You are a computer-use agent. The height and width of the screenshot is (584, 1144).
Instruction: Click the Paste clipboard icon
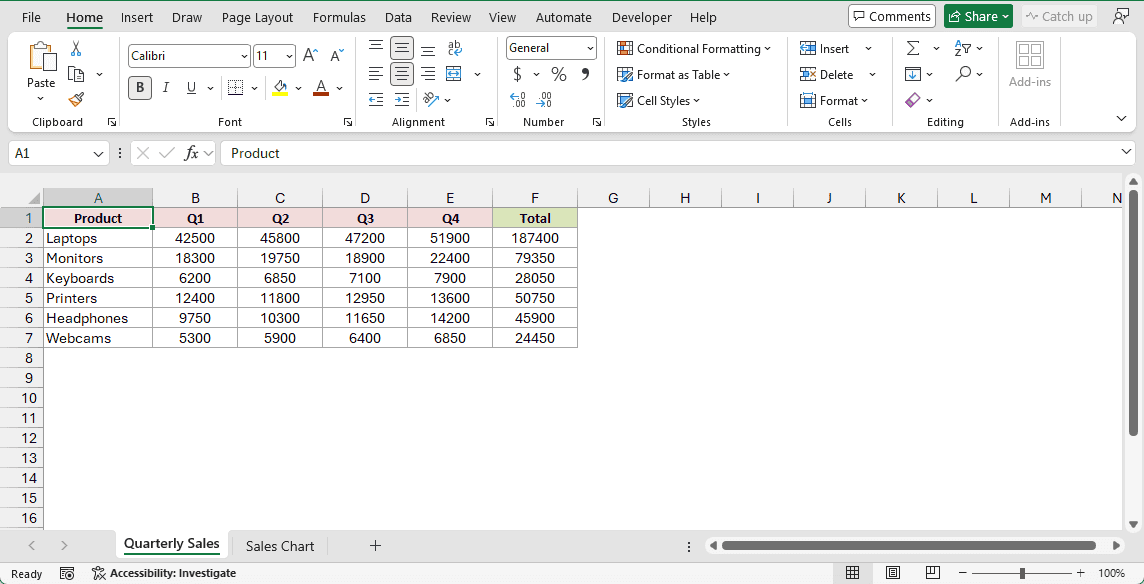tap(41, 57)
